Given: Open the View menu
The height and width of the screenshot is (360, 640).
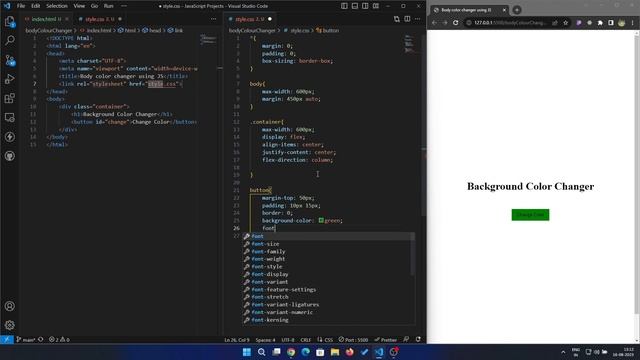Looking at the screenshot, I should point(79,6).
